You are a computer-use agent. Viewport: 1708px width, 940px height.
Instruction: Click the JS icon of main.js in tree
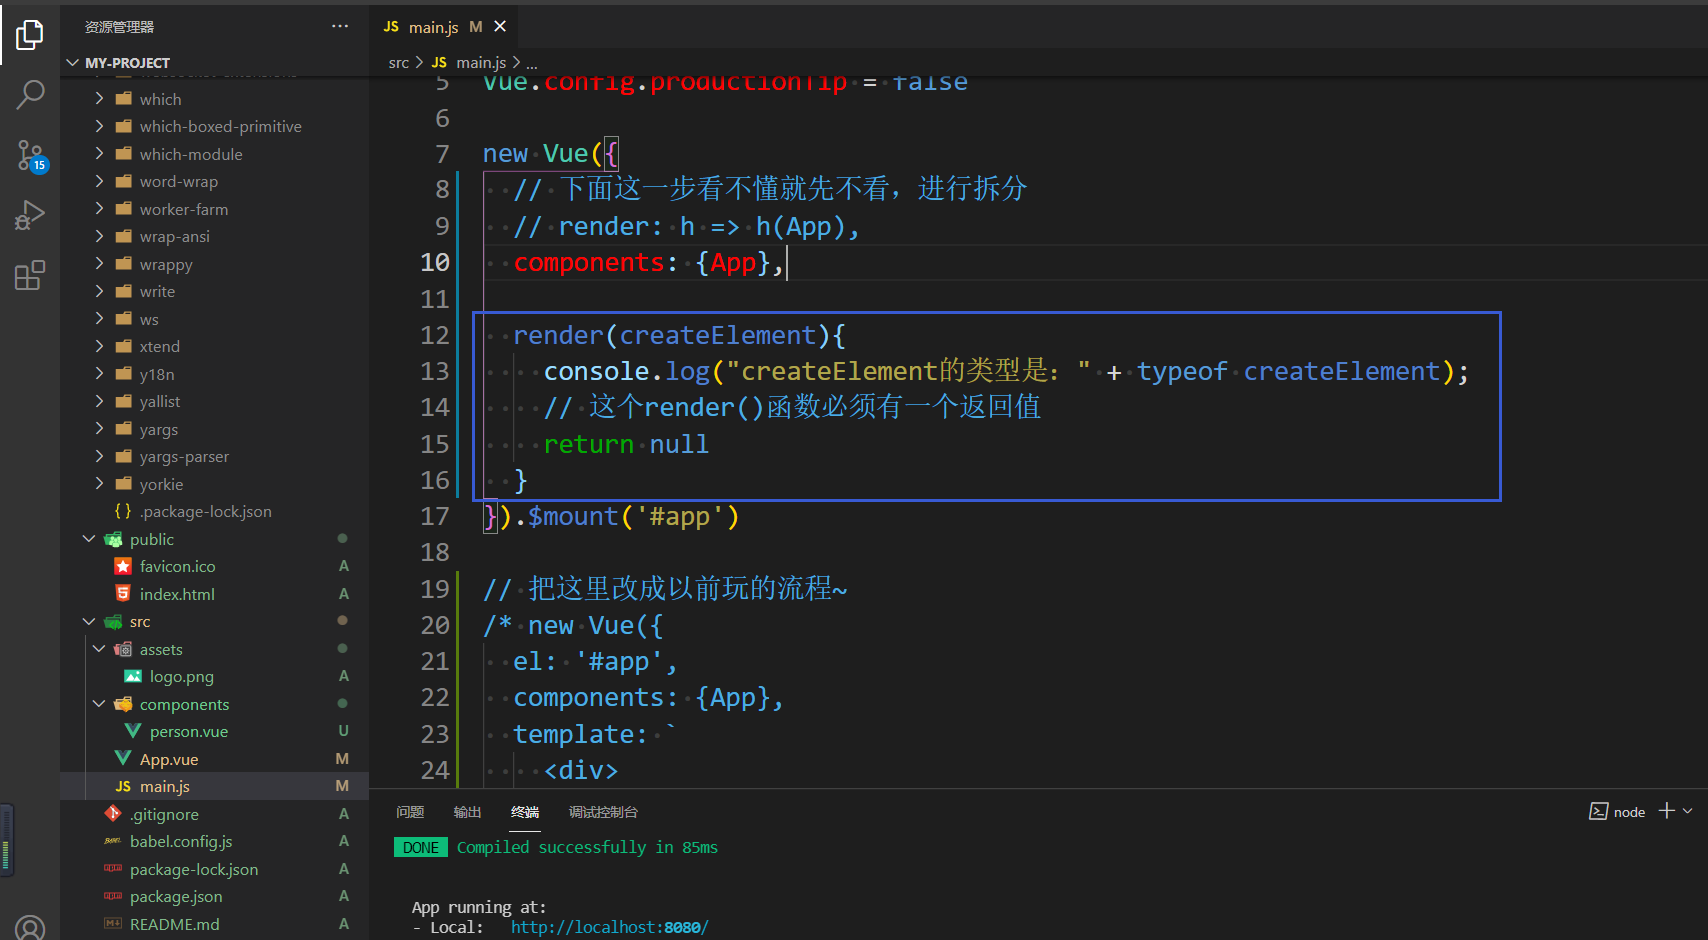pos(123,786)
